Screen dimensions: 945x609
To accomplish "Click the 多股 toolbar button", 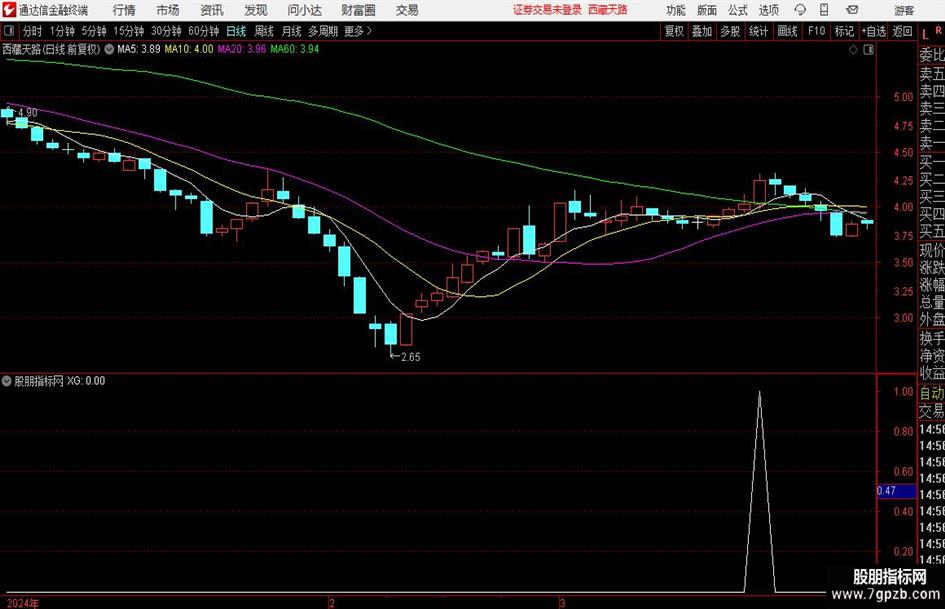I will (730, 31).
